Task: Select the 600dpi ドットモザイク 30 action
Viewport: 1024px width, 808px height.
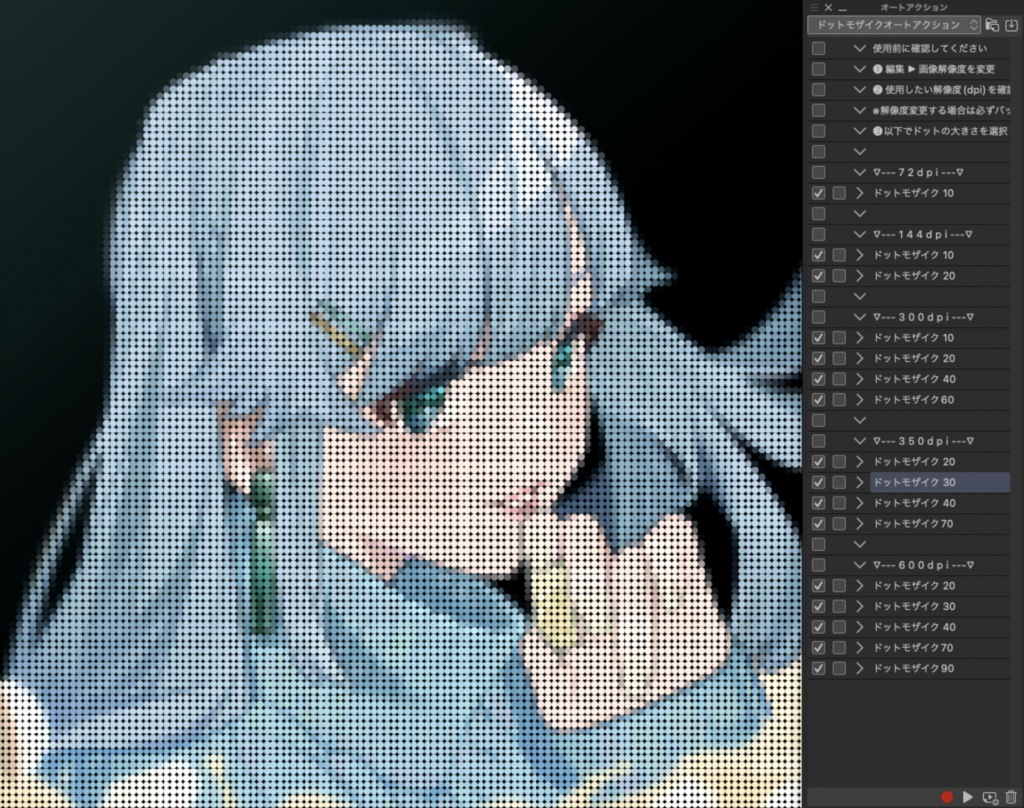Action: pyautogui.click(x=914, y=606)
